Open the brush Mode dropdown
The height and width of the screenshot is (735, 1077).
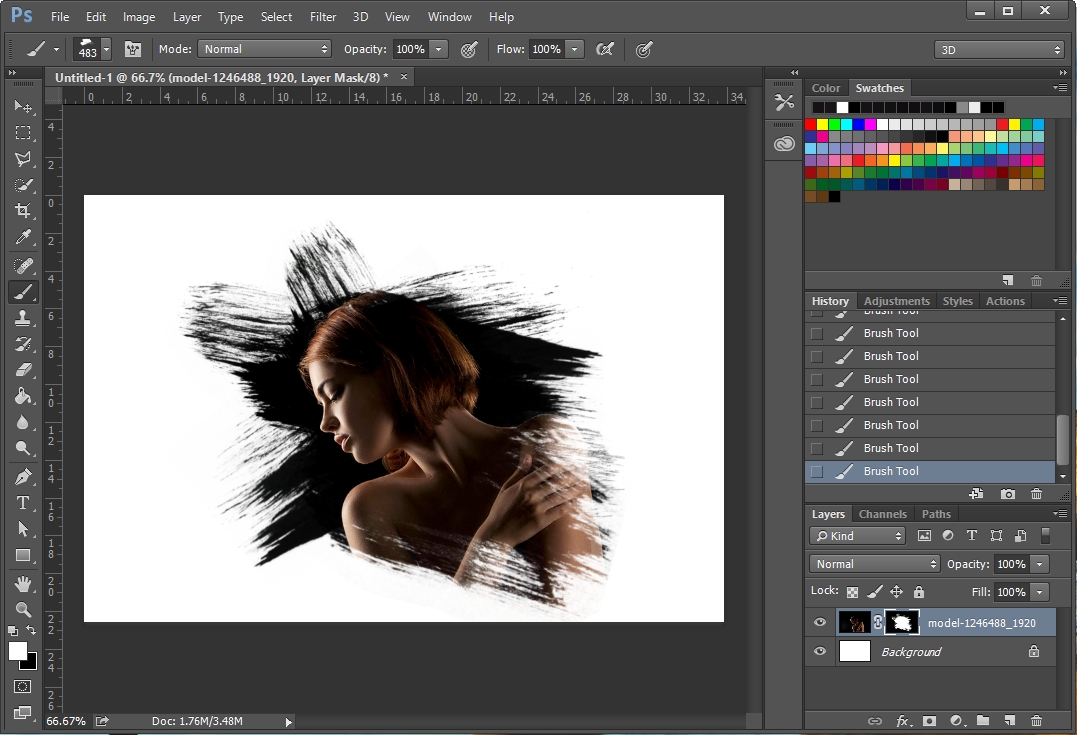click(264, 49)
